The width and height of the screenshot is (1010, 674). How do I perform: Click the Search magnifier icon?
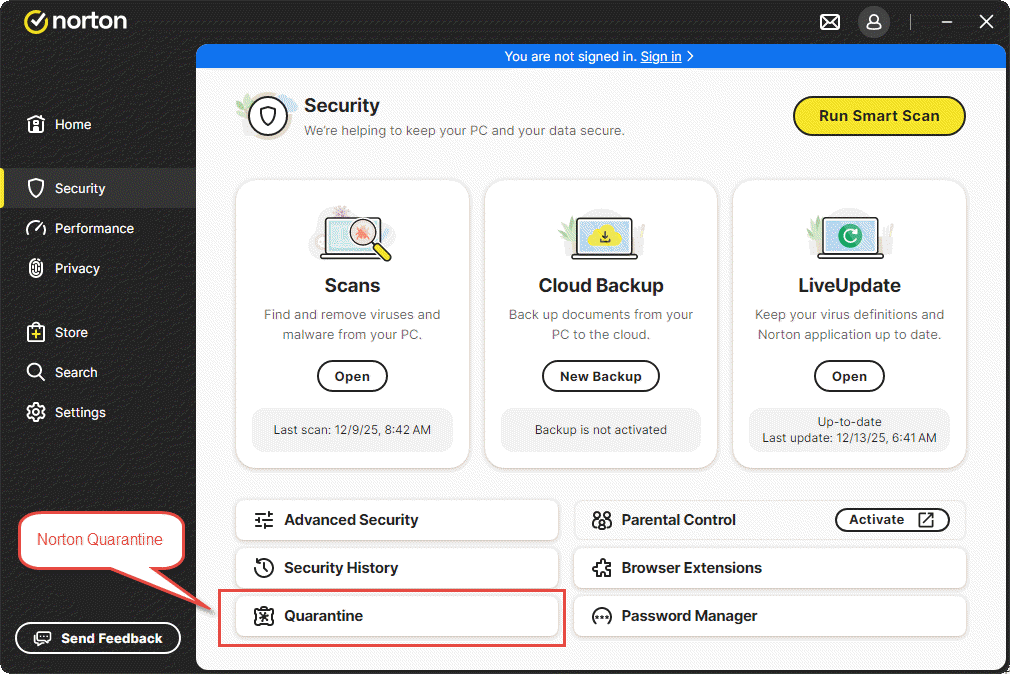tap(37, 372)
